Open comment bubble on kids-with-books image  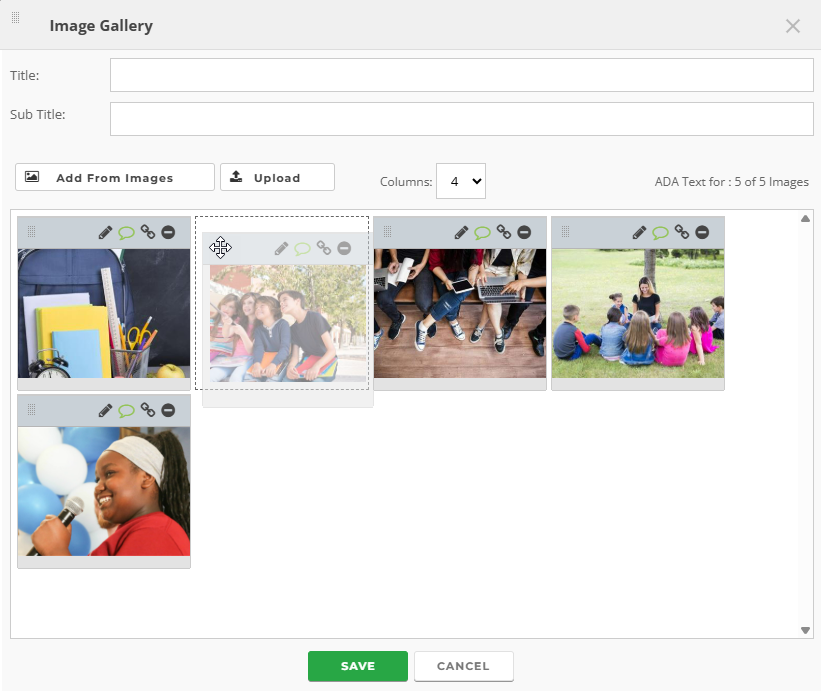pos(302,249)
